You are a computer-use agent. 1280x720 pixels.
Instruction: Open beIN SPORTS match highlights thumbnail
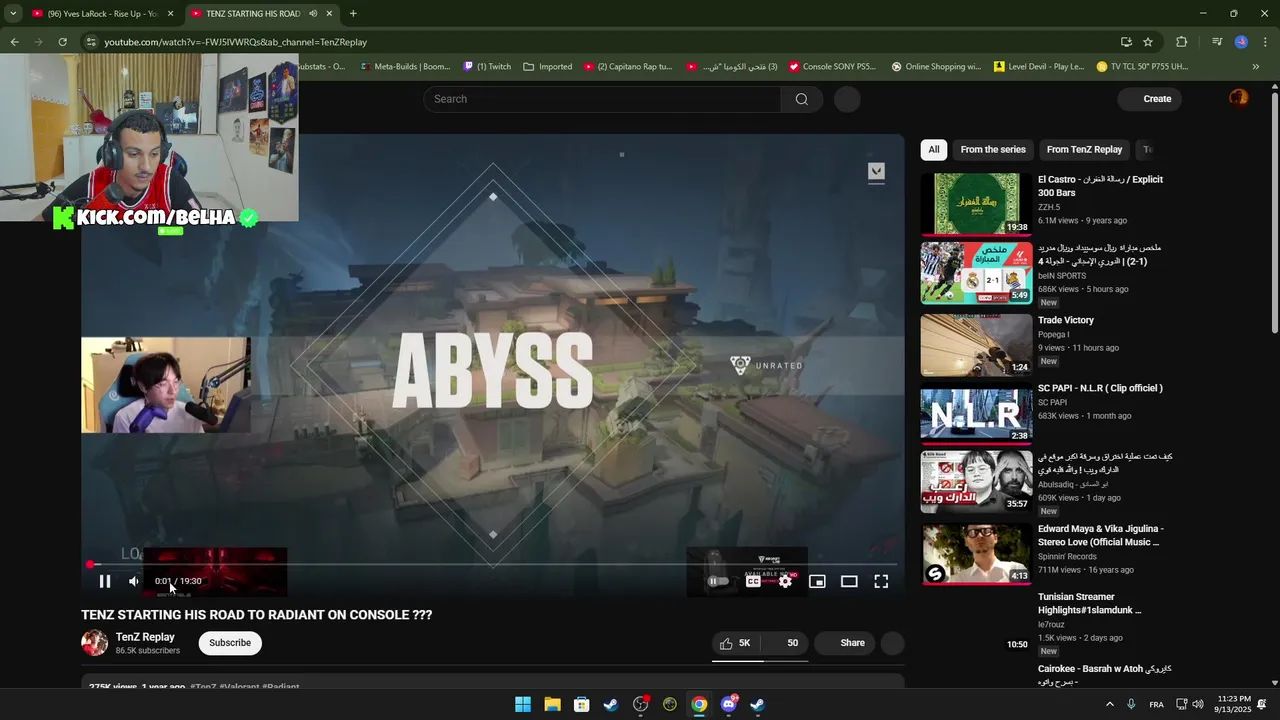click(x=976, y=272)
